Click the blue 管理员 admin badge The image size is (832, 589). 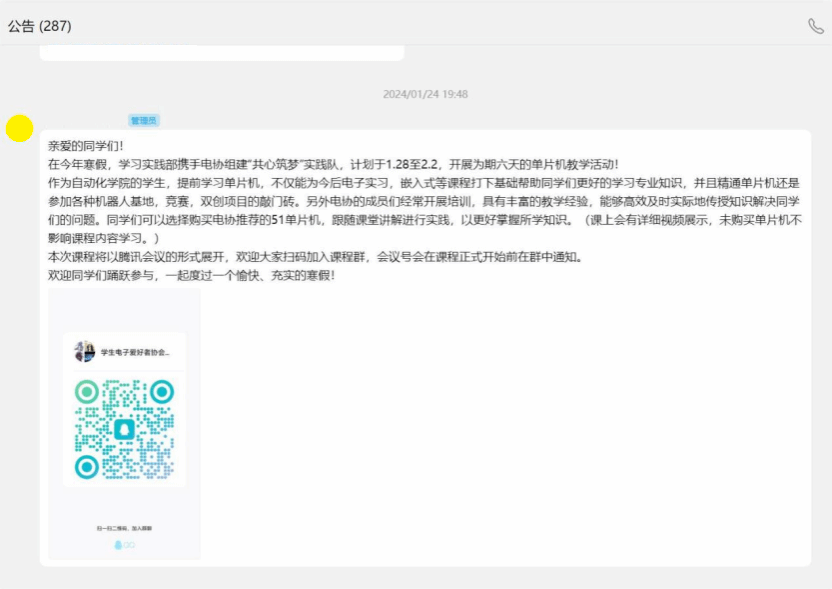[x=144, y=121]
